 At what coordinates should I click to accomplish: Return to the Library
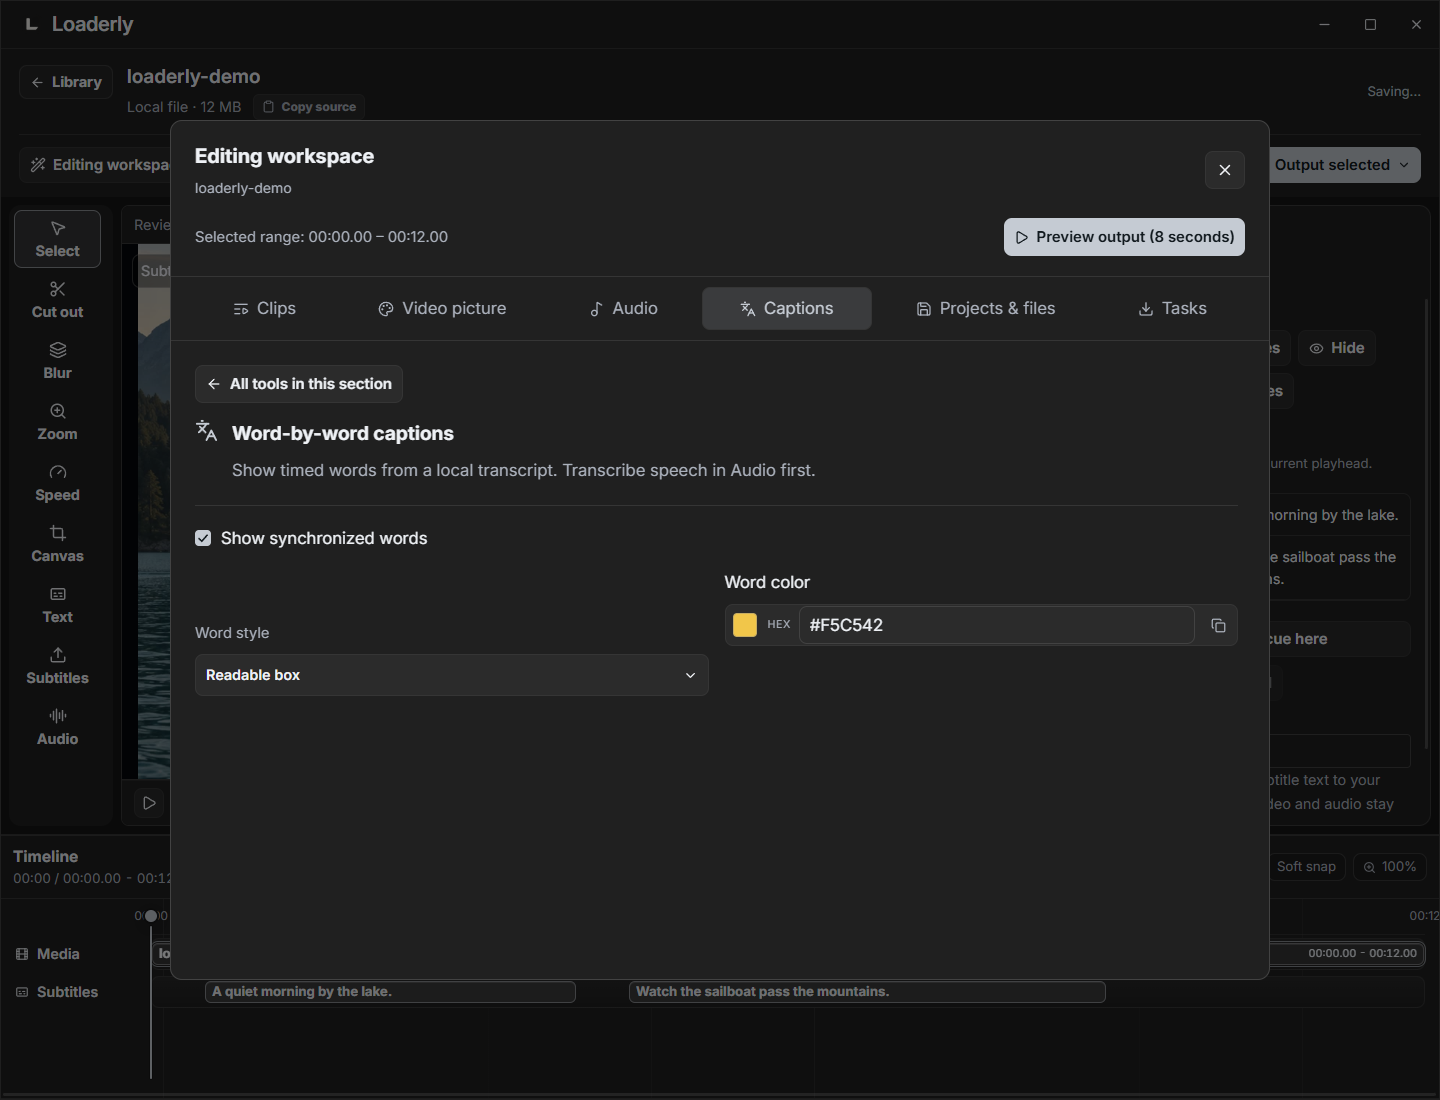click(x=66, y=82)
